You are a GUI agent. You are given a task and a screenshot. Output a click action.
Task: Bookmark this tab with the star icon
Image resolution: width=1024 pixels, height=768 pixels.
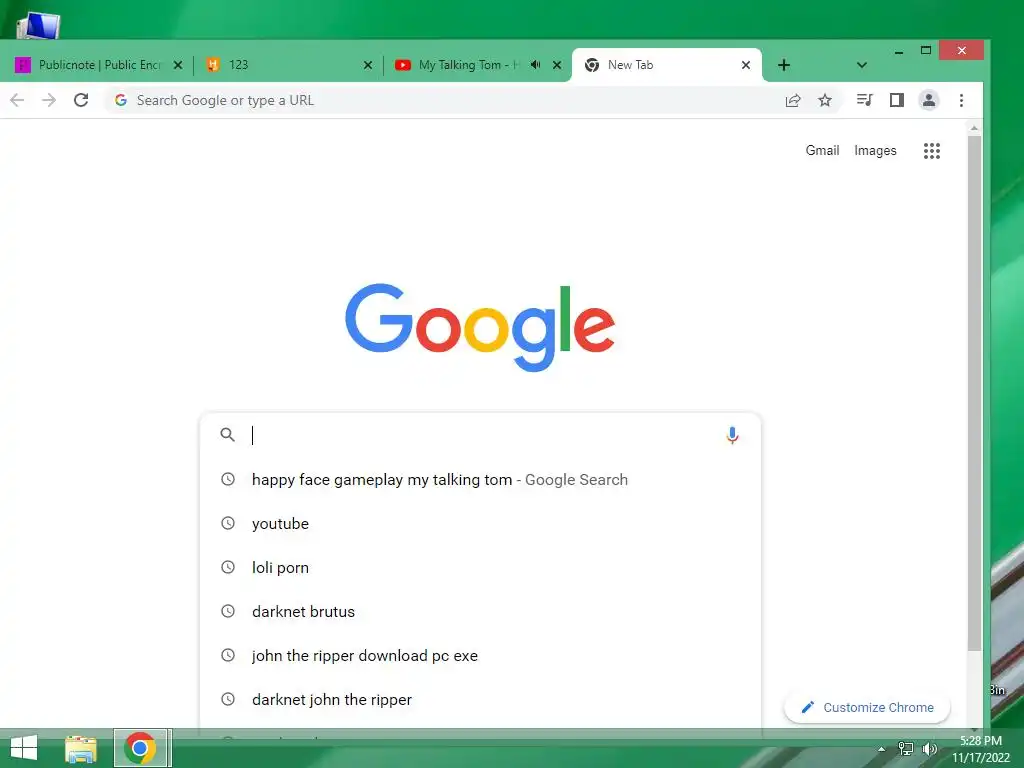click(825, 100)
